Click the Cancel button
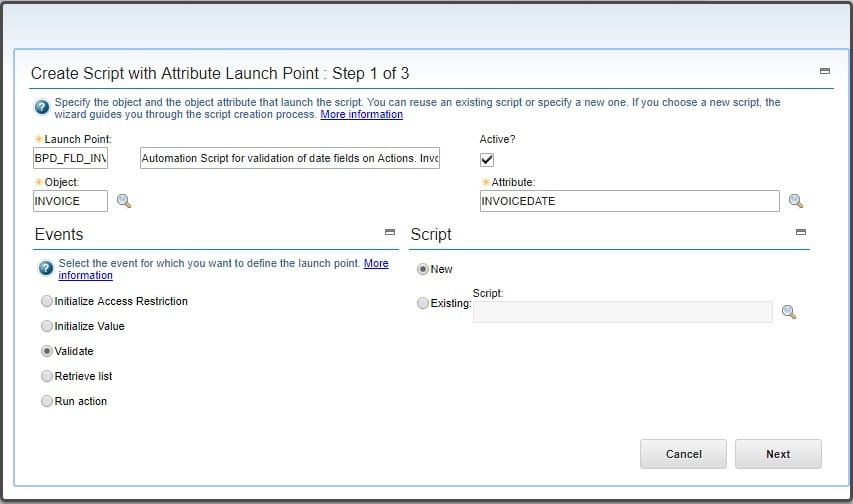Screen dimensions: 853x504 683,454
